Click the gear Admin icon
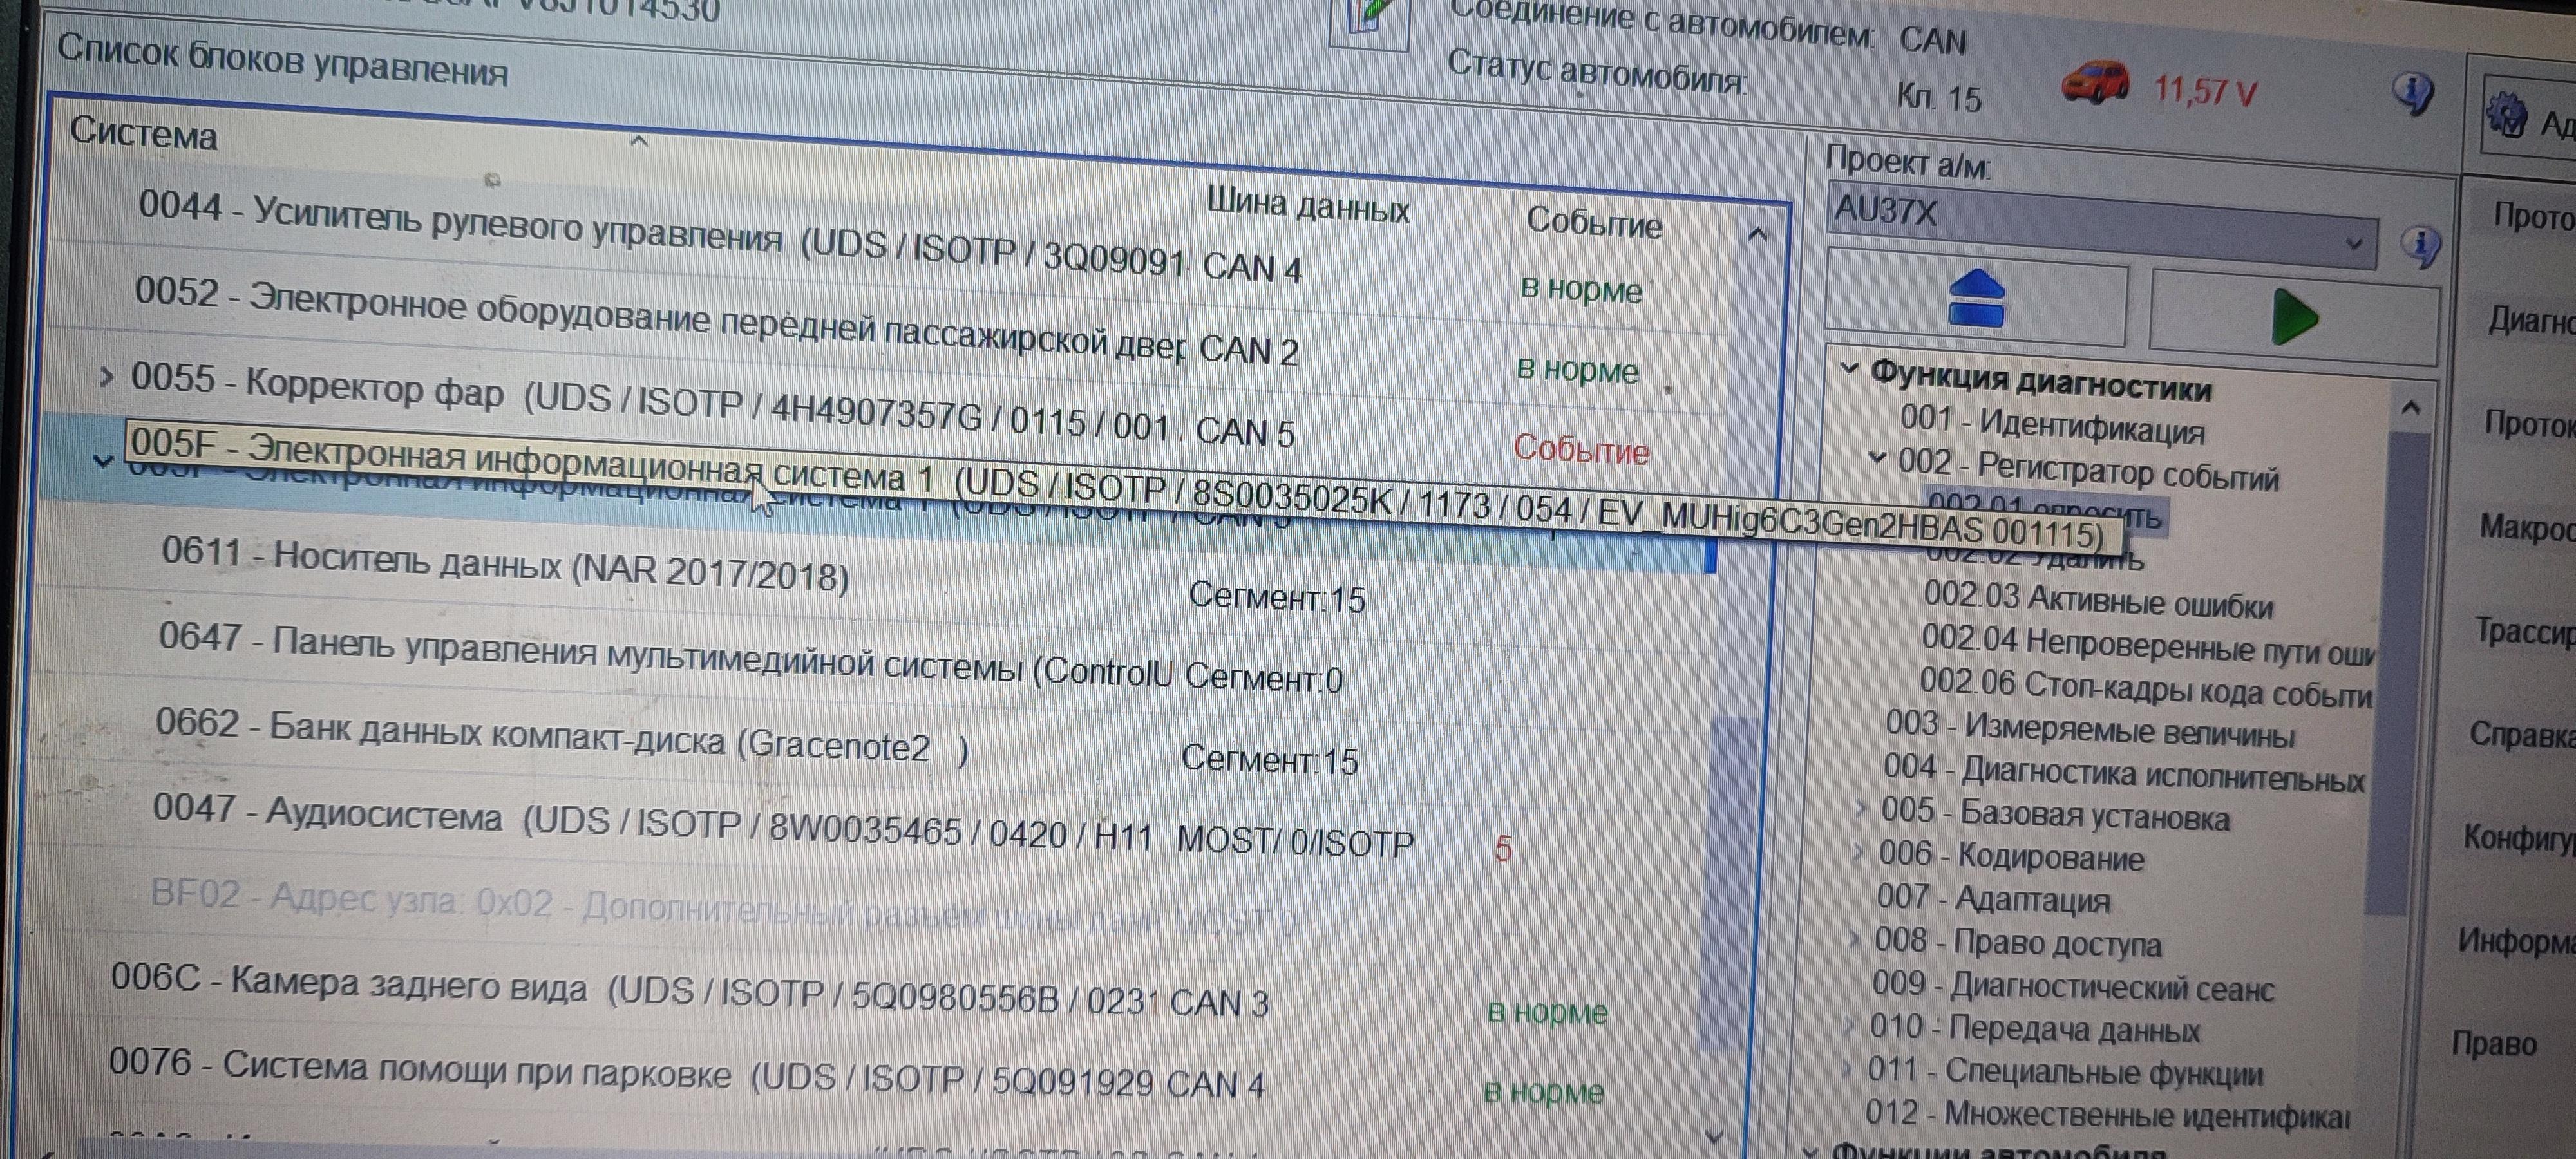Image resolution: width=2576 pixels, height=1159 pixels. coord(2506,115)
